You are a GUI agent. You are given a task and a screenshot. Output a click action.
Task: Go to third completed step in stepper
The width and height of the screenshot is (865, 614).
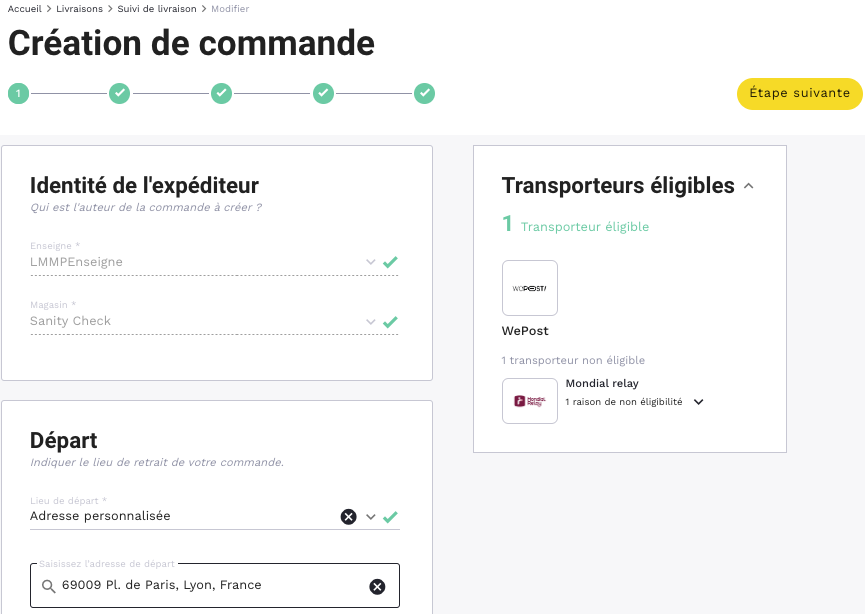click(x=221, y=94)
